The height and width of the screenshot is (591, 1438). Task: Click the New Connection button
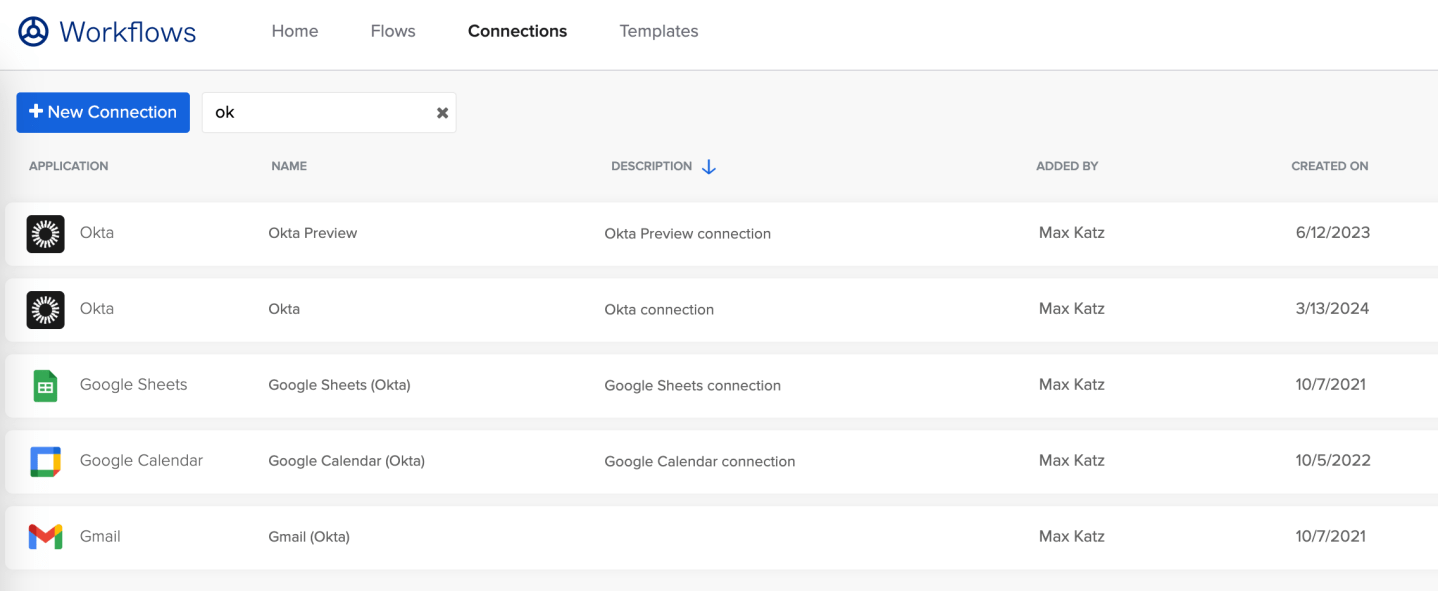point(102,112)
